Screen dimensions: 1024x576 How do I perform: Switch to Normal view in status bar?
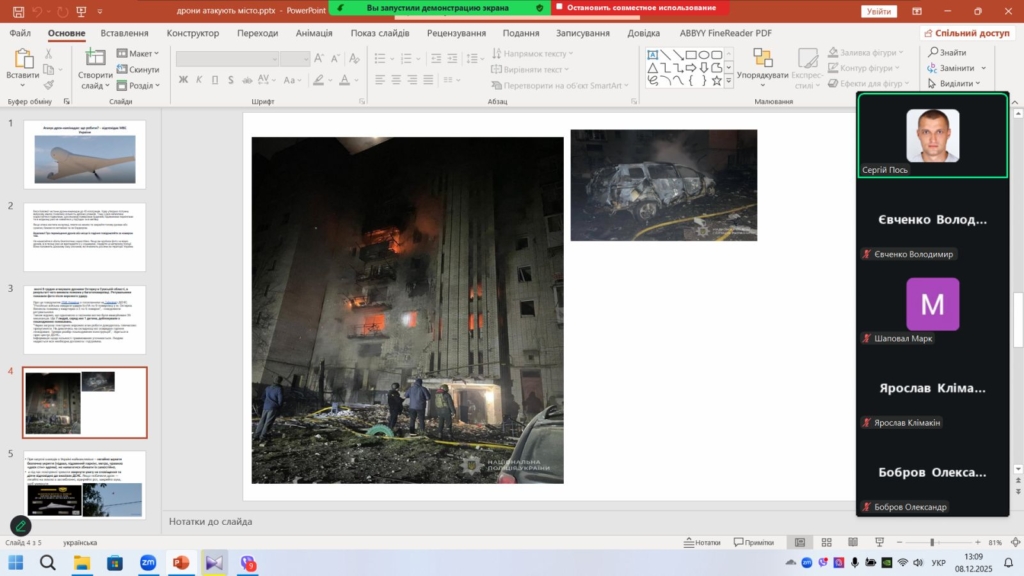pos(799,542)
